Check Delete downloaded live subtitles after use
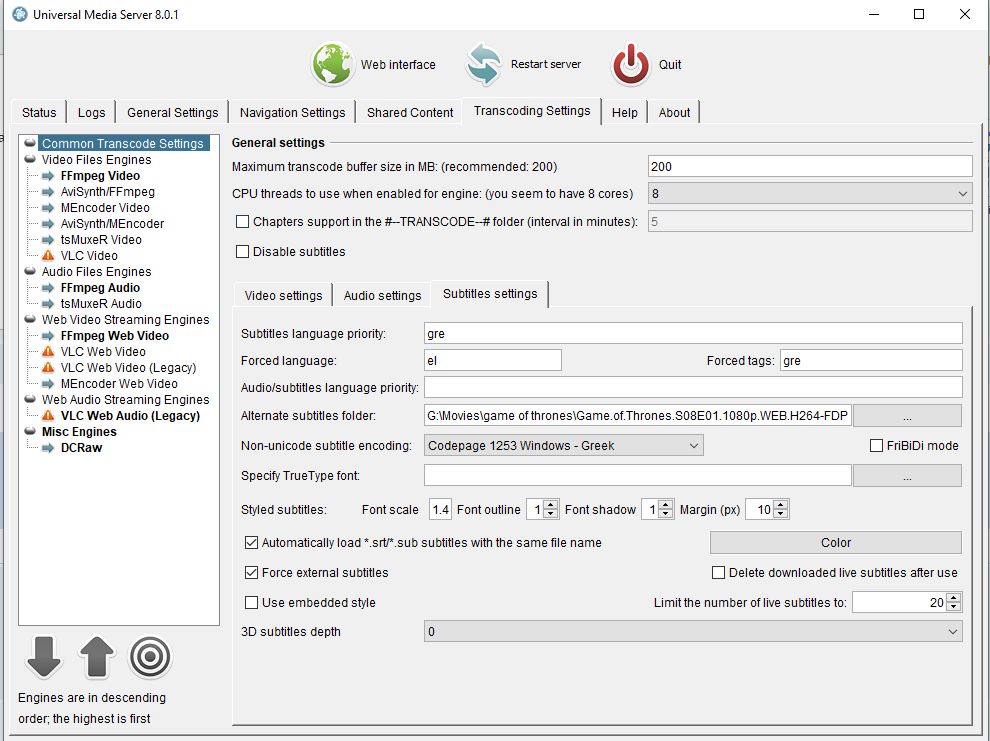The image size is (990, 741). 719,572
